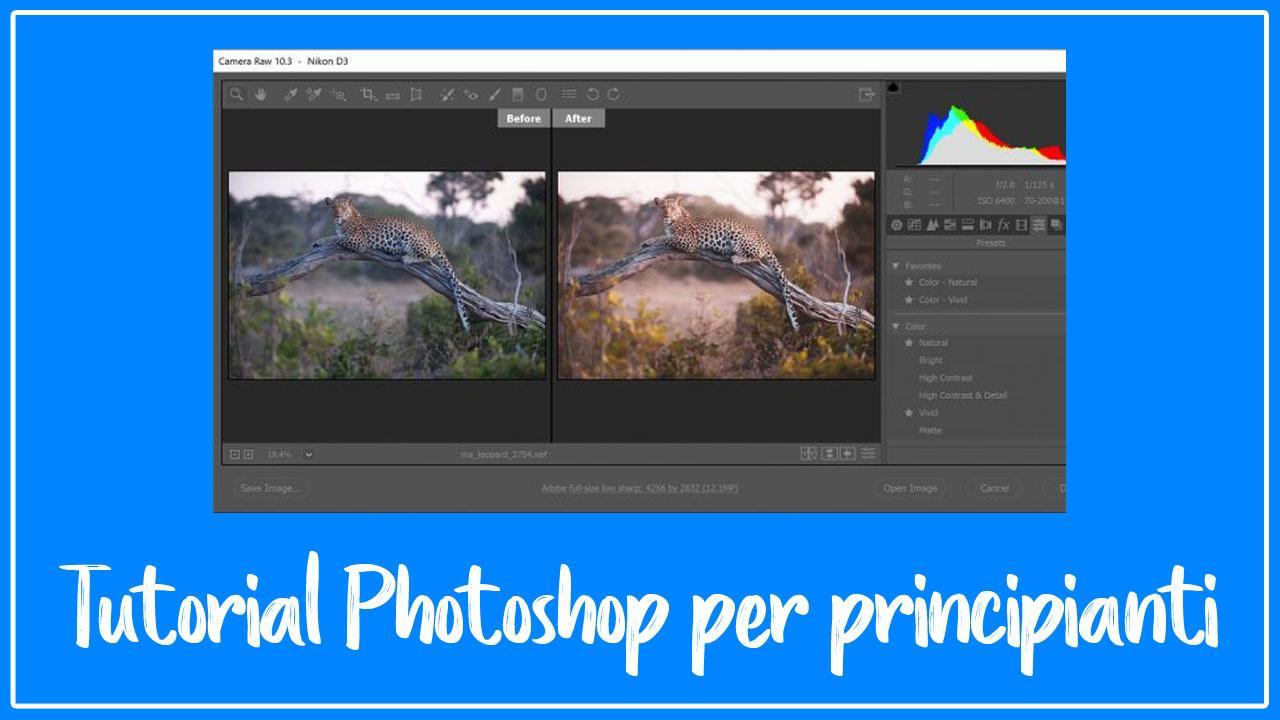Select the Red Eye Removal tool

click(x=471, y=94)
